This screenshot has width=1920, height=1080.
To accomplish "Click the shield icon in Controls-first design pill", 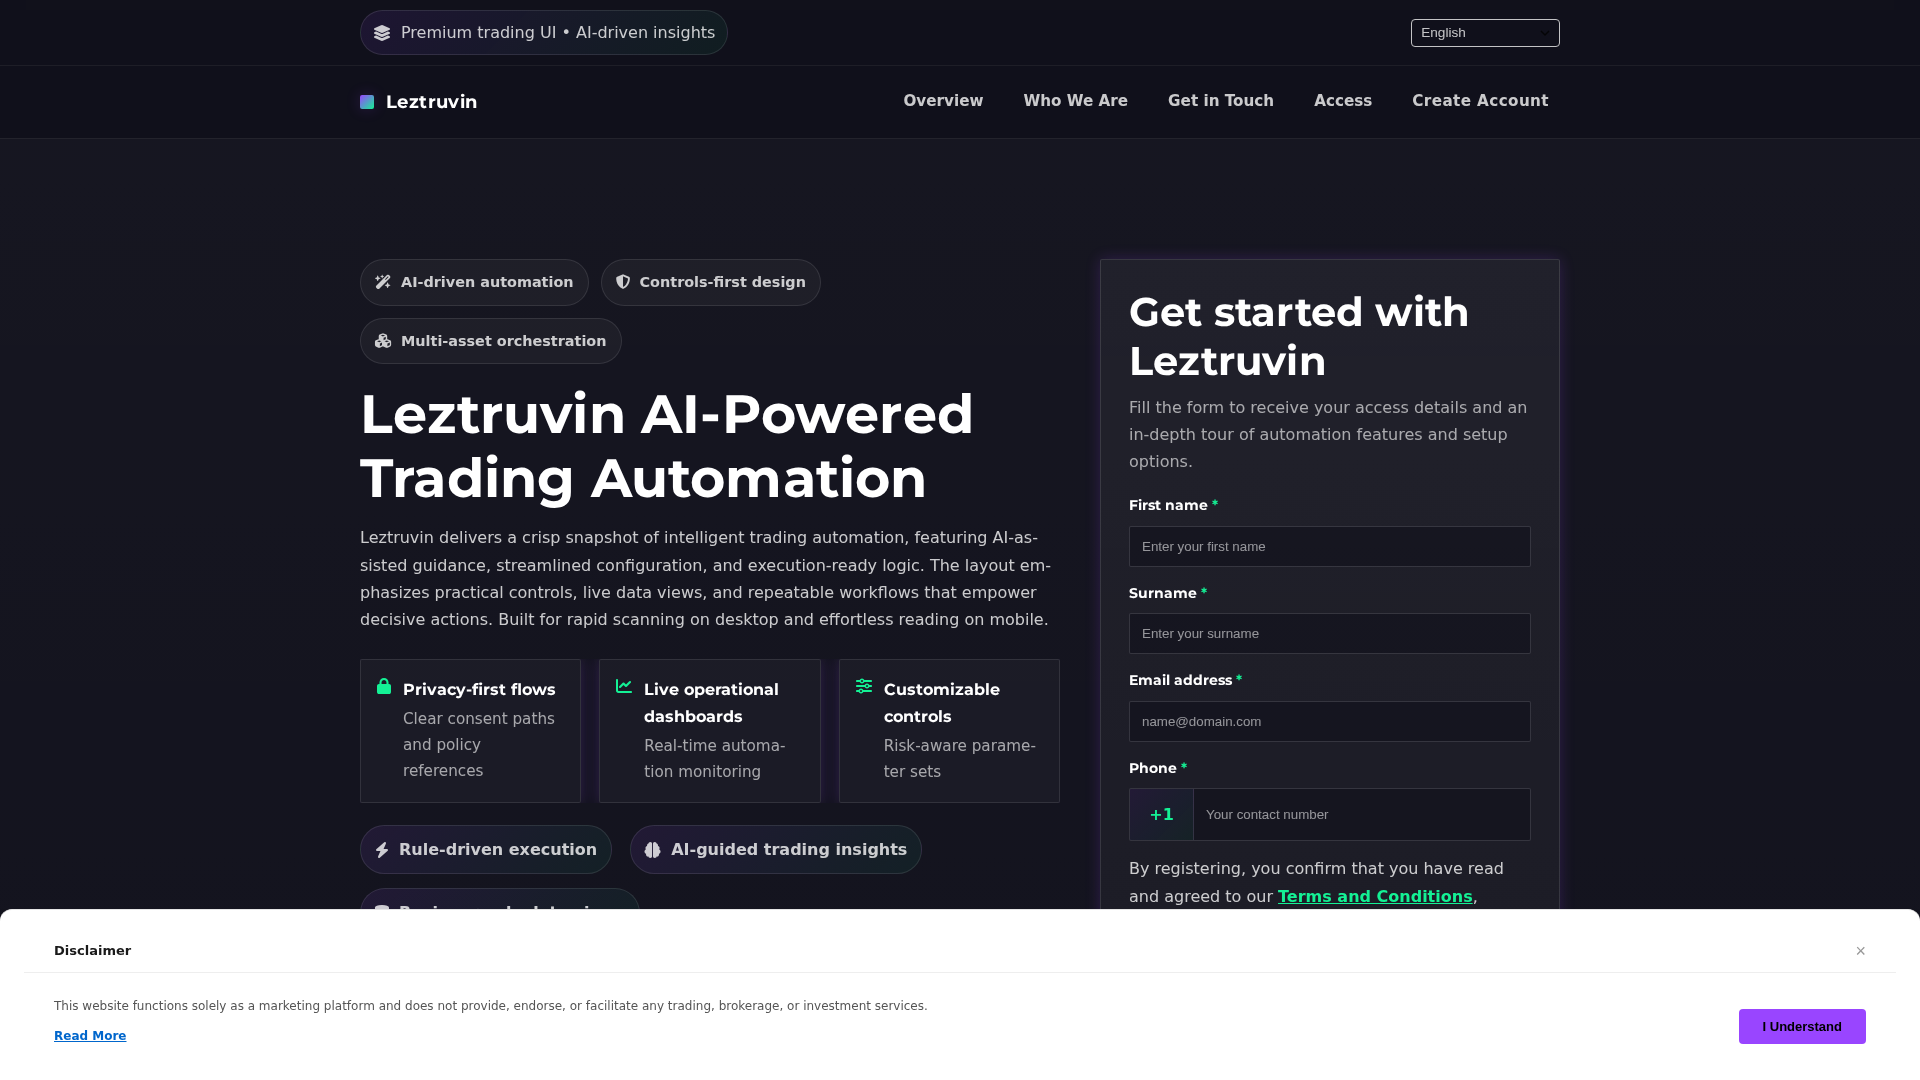I will [623, 282].
